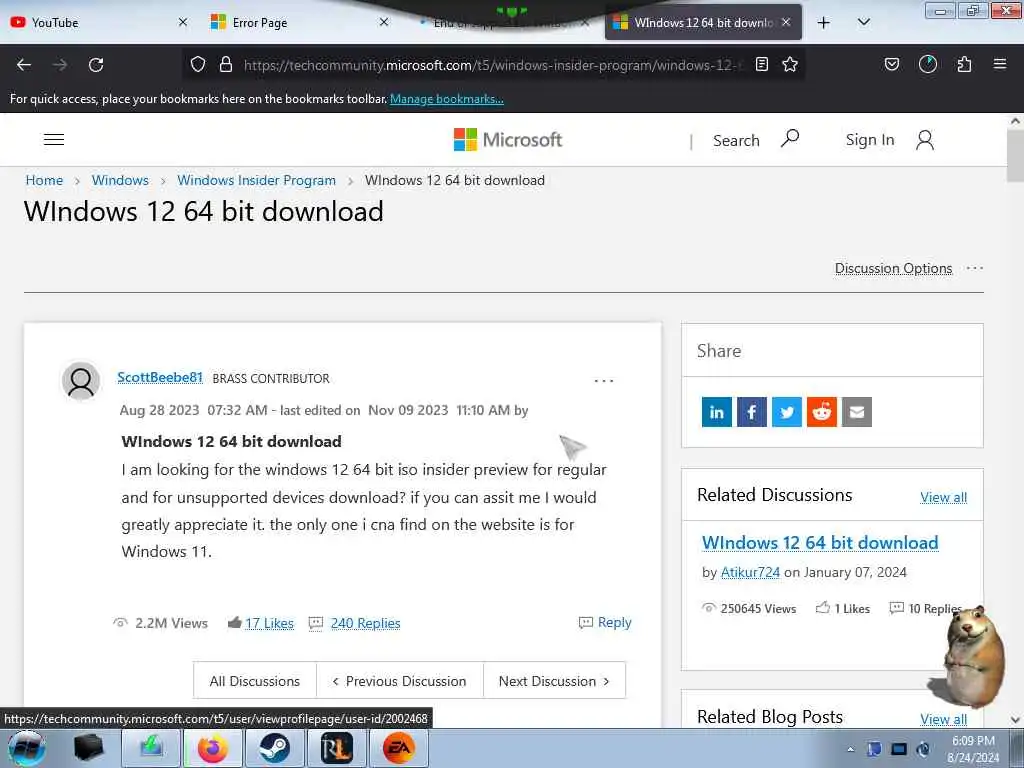Share via email envelope icon
The width and height of the screenshot is (1024, 768).
[x=857, y=412]
